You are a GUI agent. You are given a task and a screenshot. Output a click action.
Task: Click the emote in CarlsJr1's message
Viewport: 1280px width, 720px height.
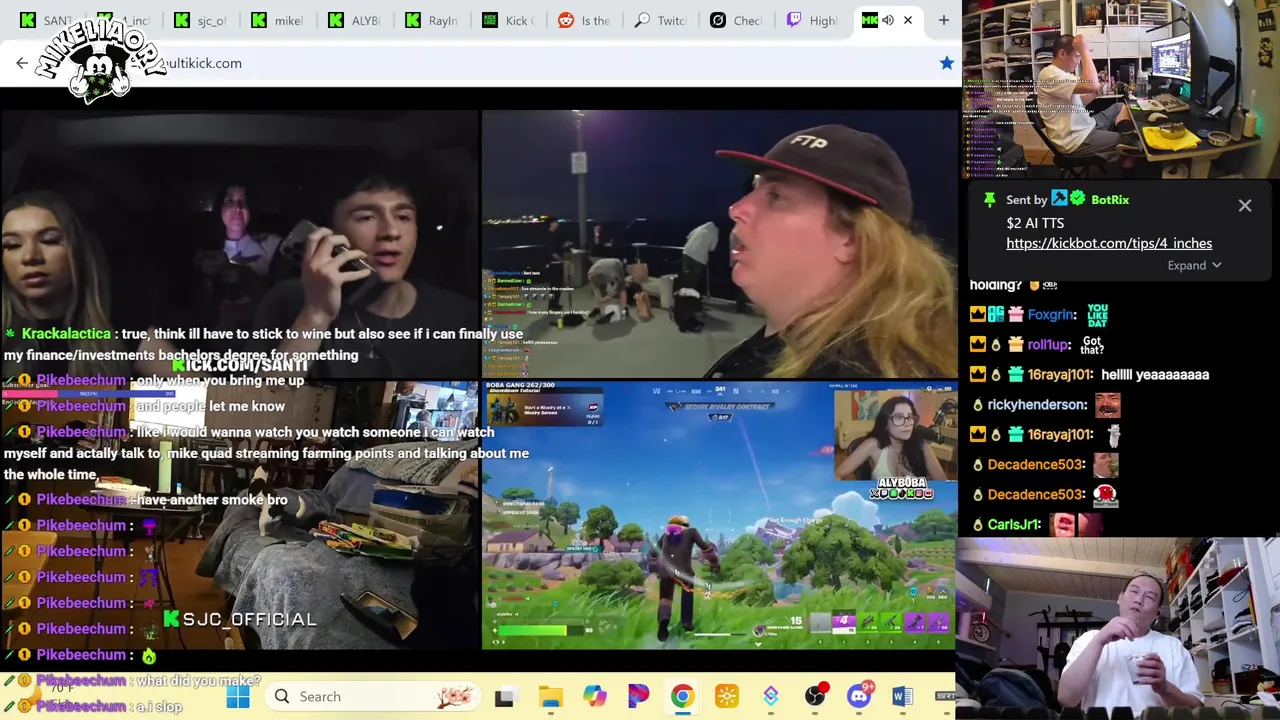tap(1075, 524)
